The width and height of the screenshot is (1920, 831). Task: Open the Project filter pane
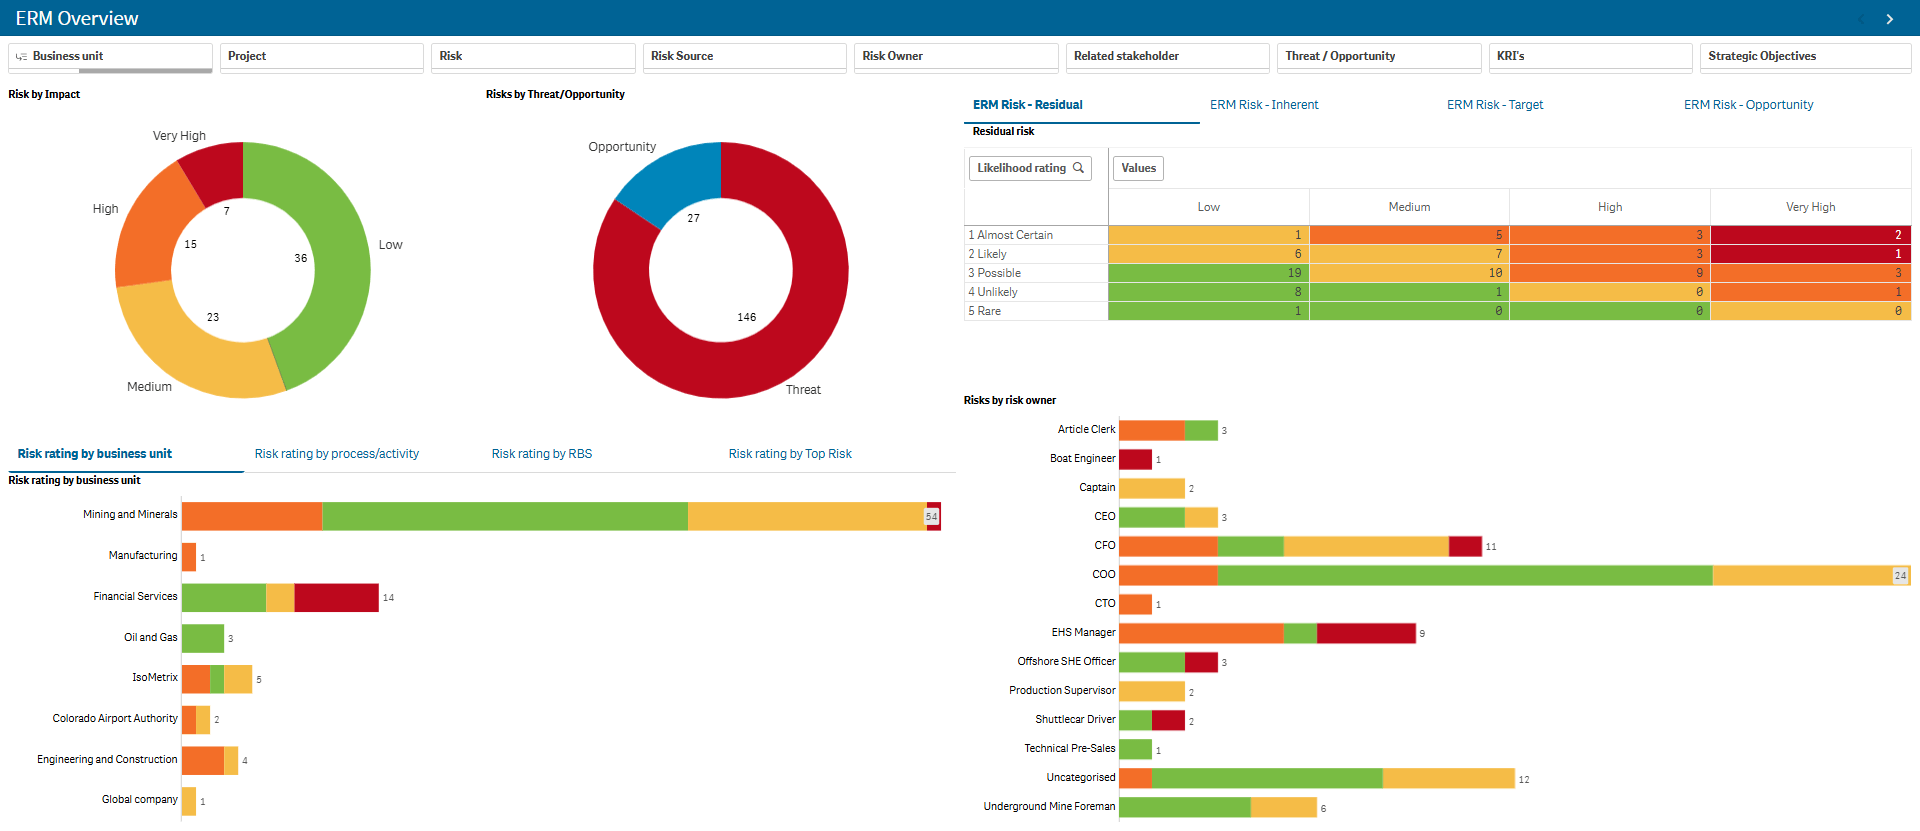pos(321,57)
